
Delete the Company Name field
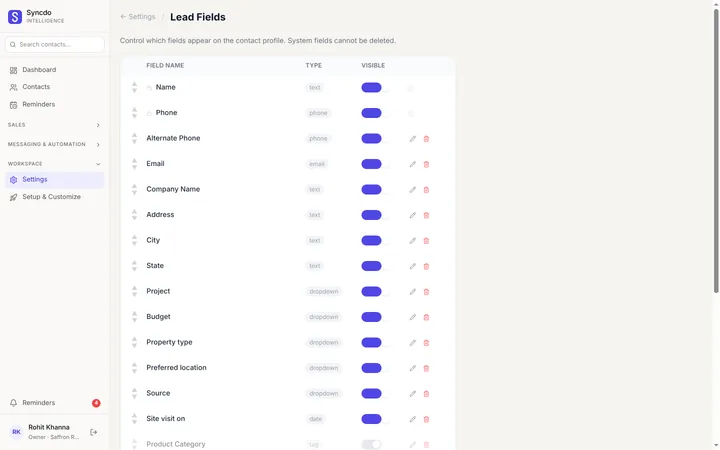coord(426,190)
